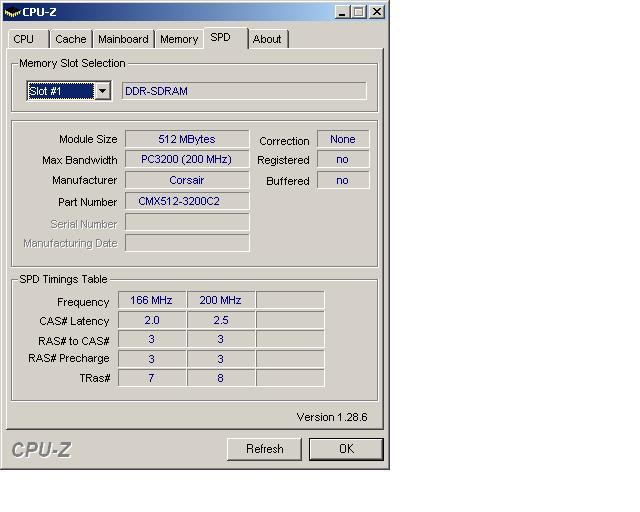Screen dimensions: 640x512
Task: Click the CAS# Latency 2.5 cell
Action: click(x=221, y=320)
